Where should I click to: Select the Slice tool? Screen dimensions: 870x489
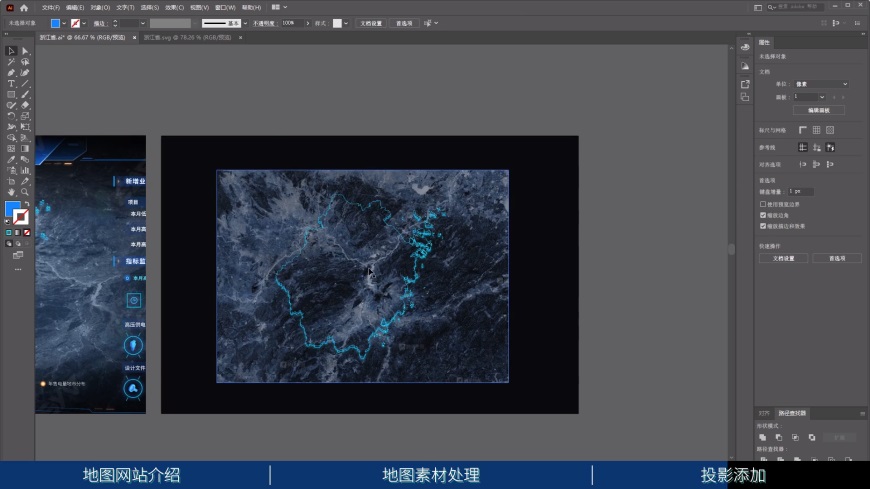tap(25, 181)
